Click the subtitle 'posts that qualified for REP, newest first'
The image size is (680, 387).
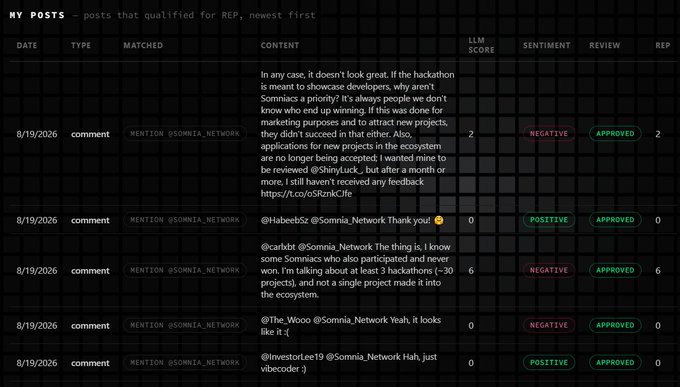[199, 15]
